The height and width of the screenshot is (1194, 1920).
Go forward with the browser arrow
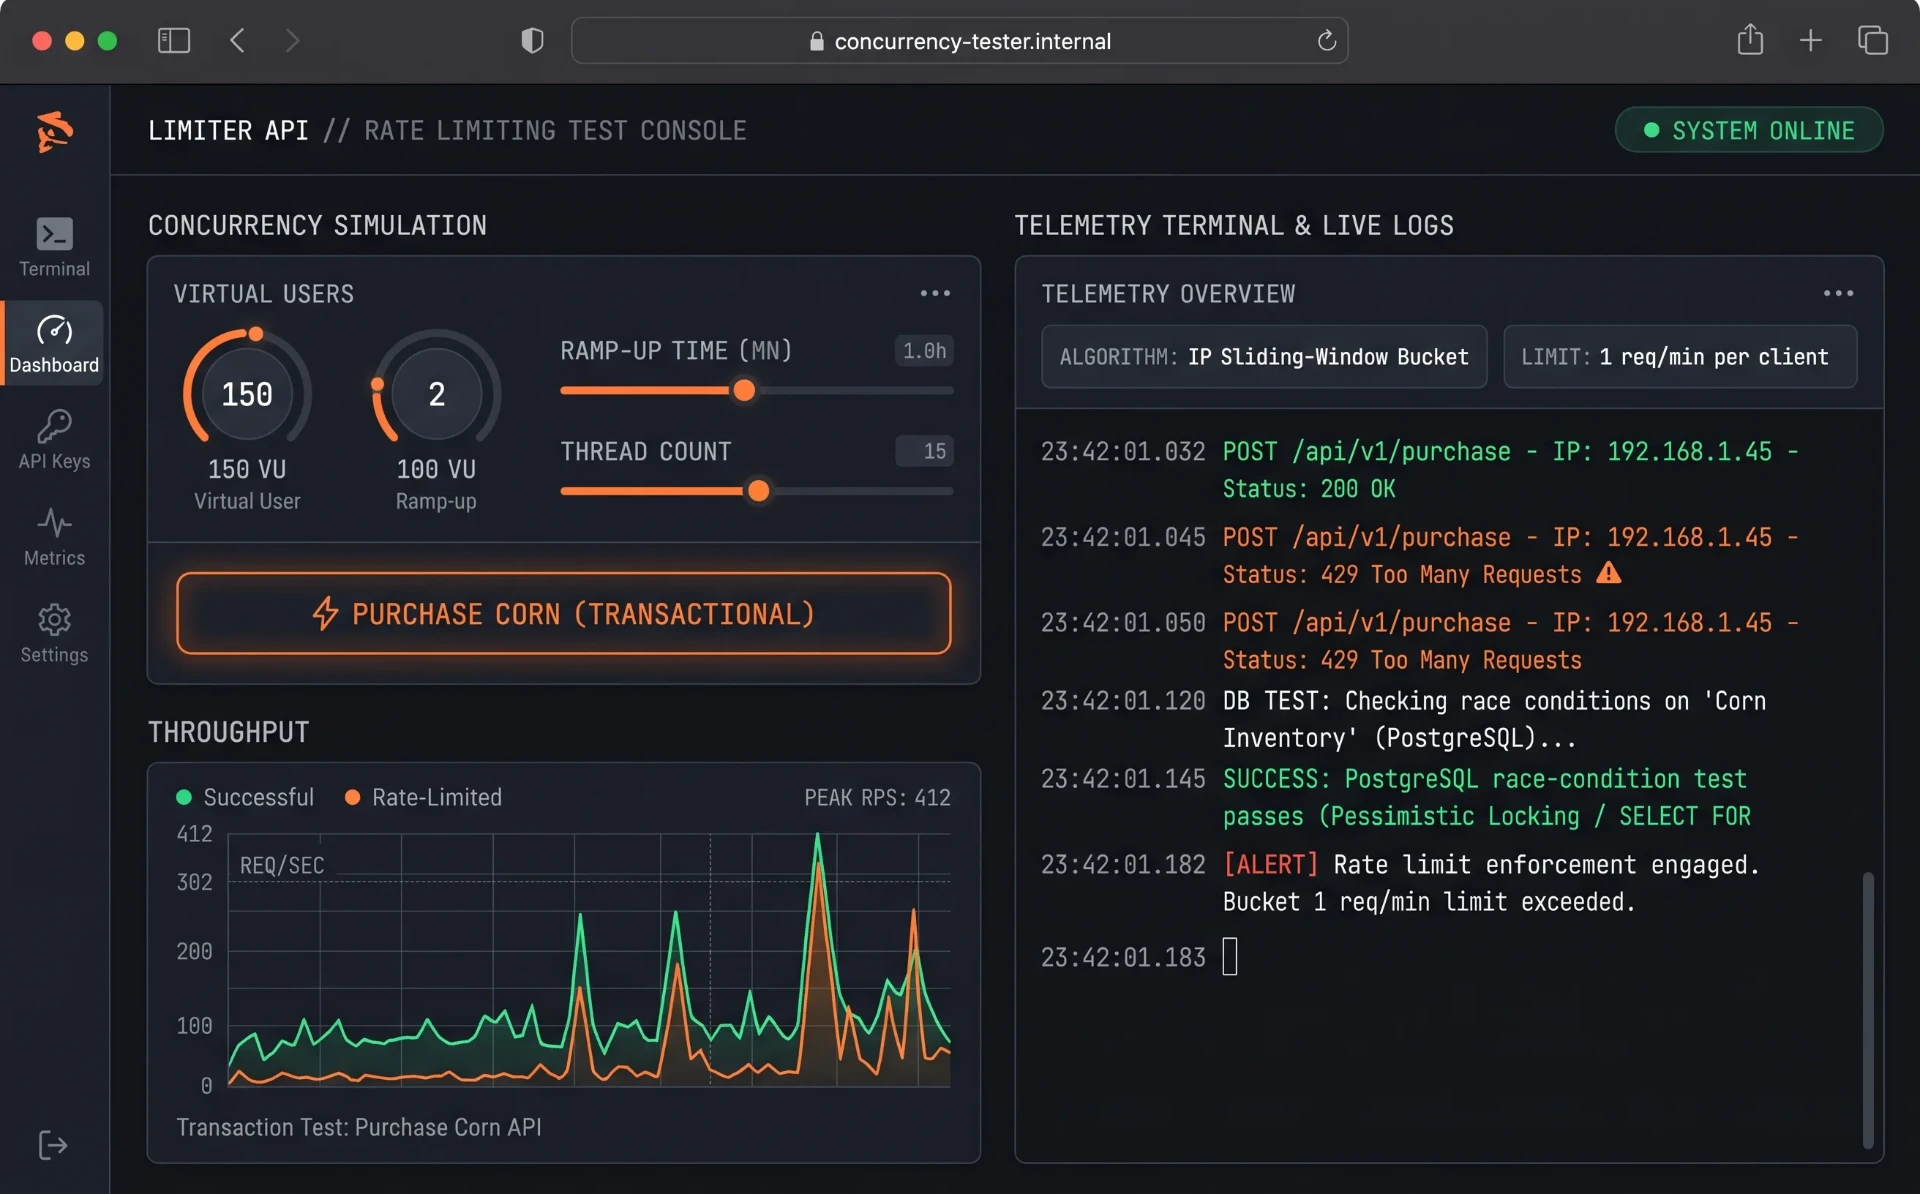tap(292, 41)
